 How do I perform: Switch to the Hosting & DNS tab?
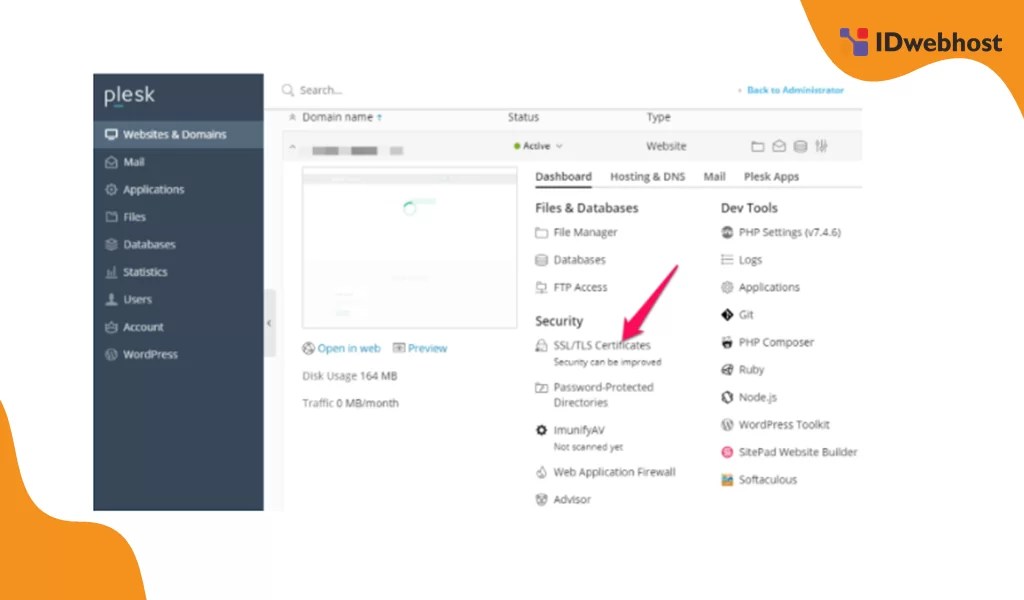647,177
